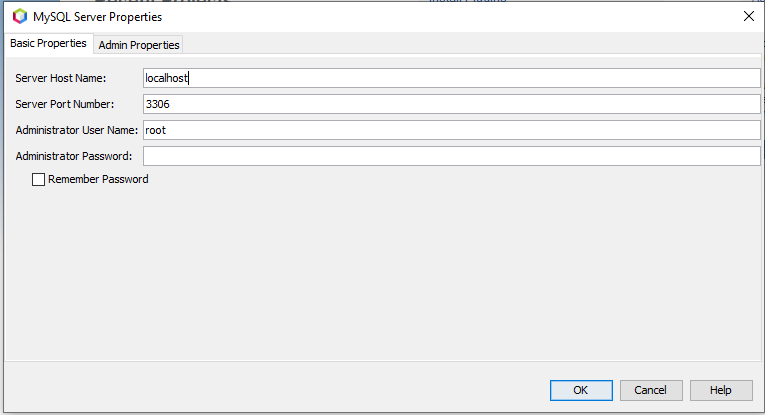
Task: Click into the Administrator Password field
Action: click(451, 156)
